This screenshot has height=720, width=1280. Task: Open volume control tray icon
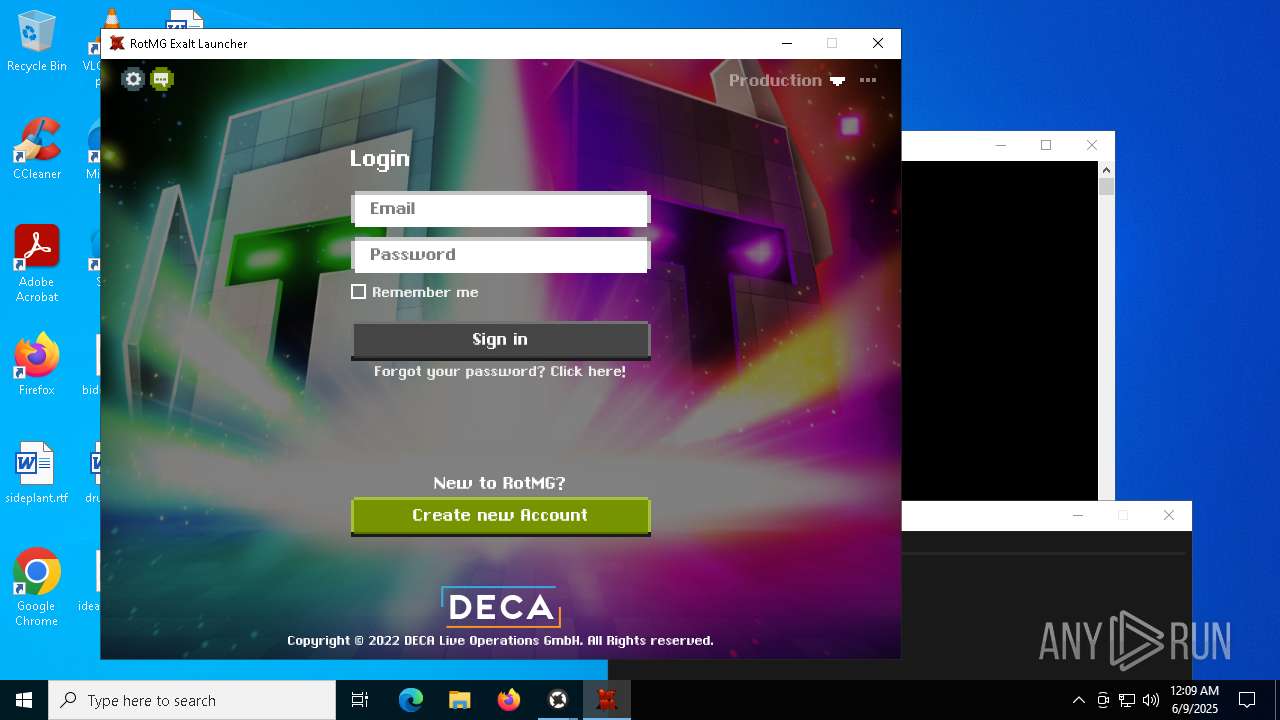click(1151, 700)
